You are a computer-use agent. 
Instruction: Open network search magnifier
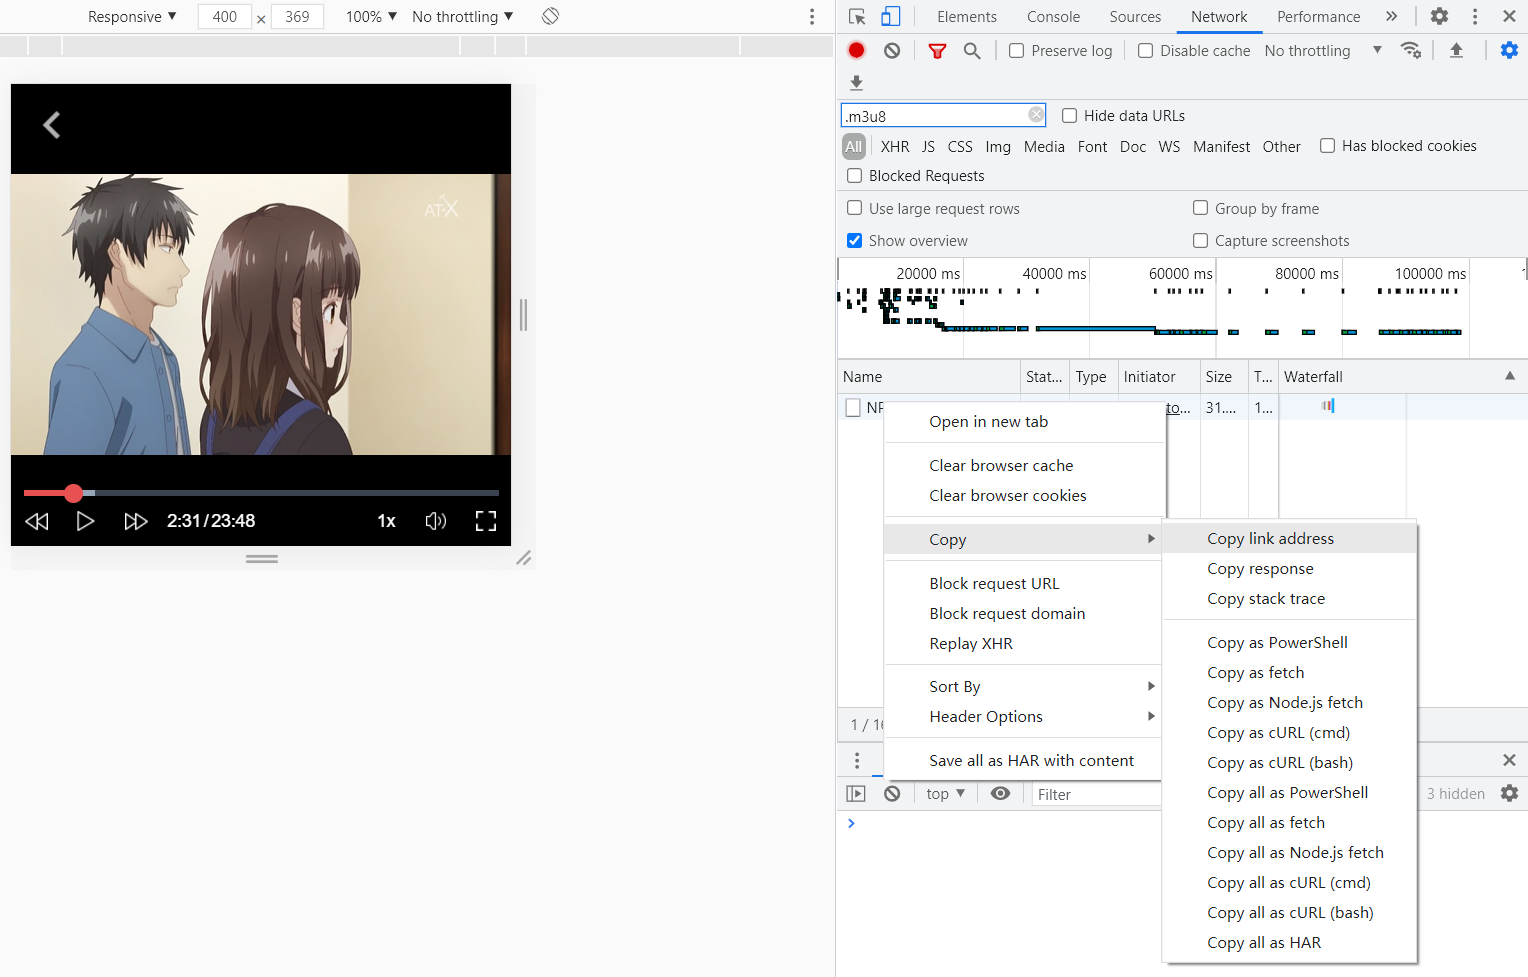coord(972,50)
